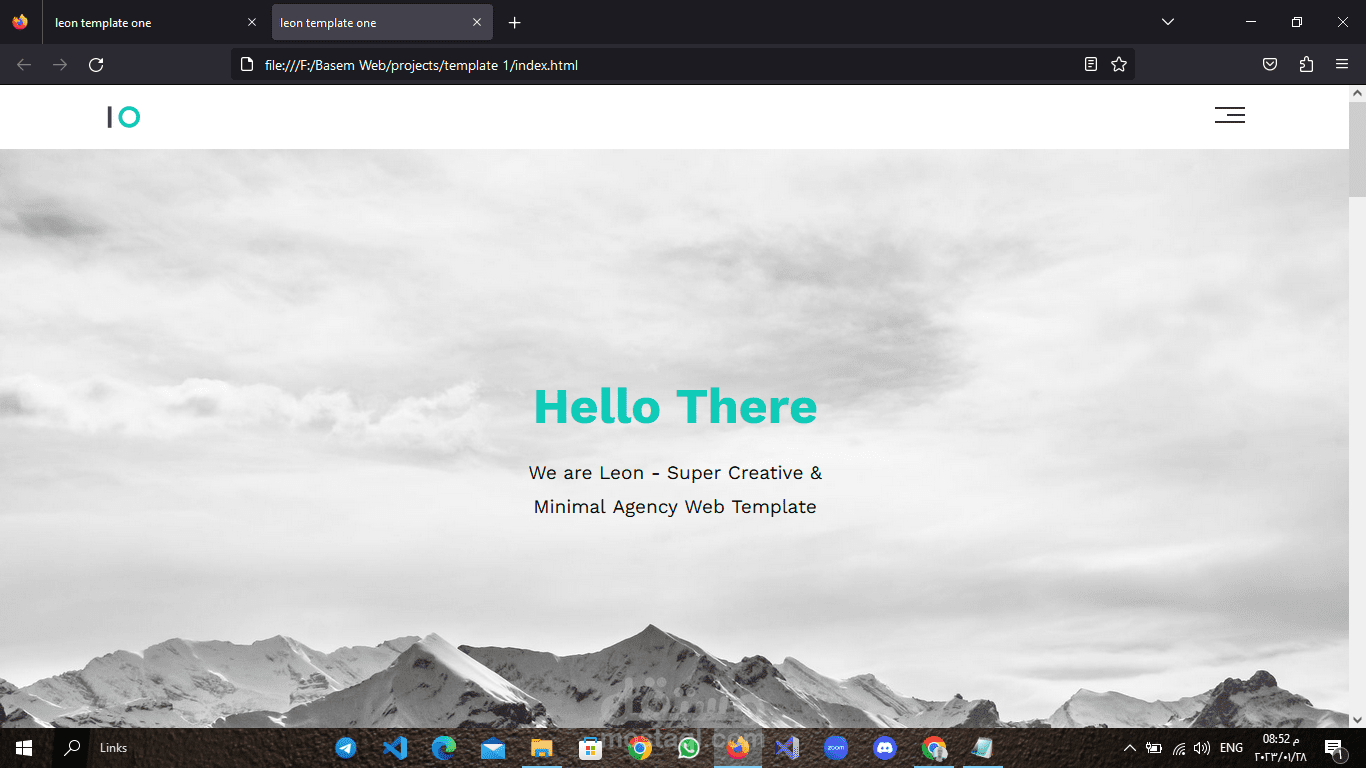Viewport: 1366px width, 768px height.
Task: Bookmark this page with the star icon
Action: (1119, 65)
